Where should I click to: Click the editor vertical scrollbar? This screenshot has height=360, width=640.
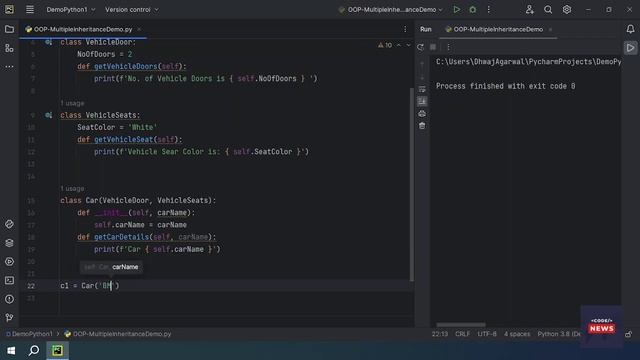(411, 184)
